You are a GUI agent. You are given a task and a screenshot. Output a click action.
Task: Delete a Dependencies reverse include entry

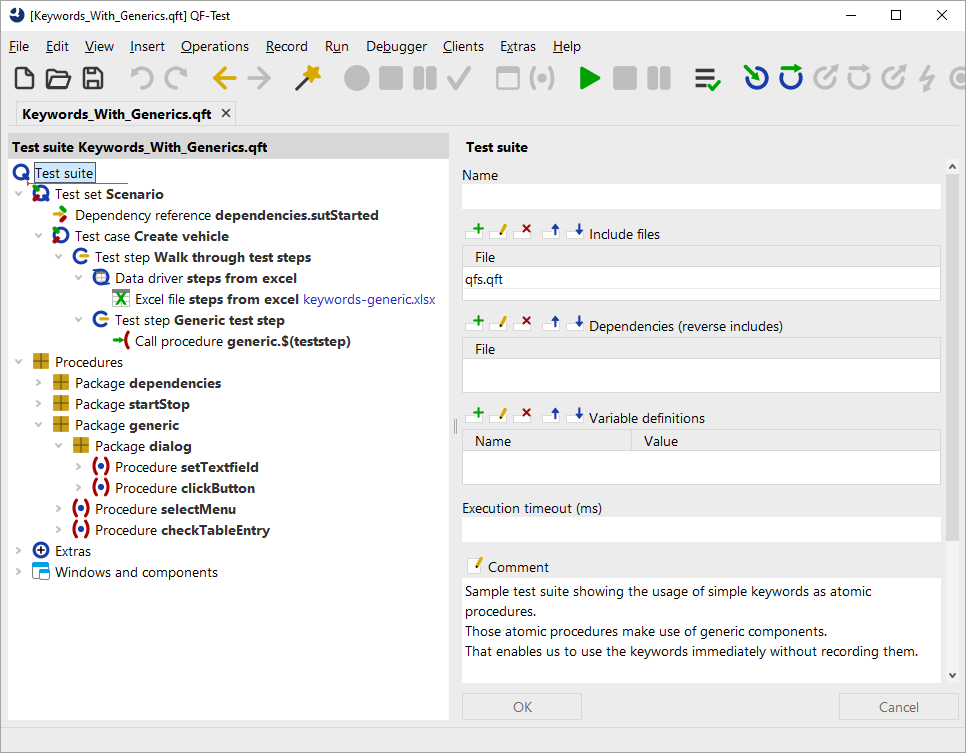523,323
